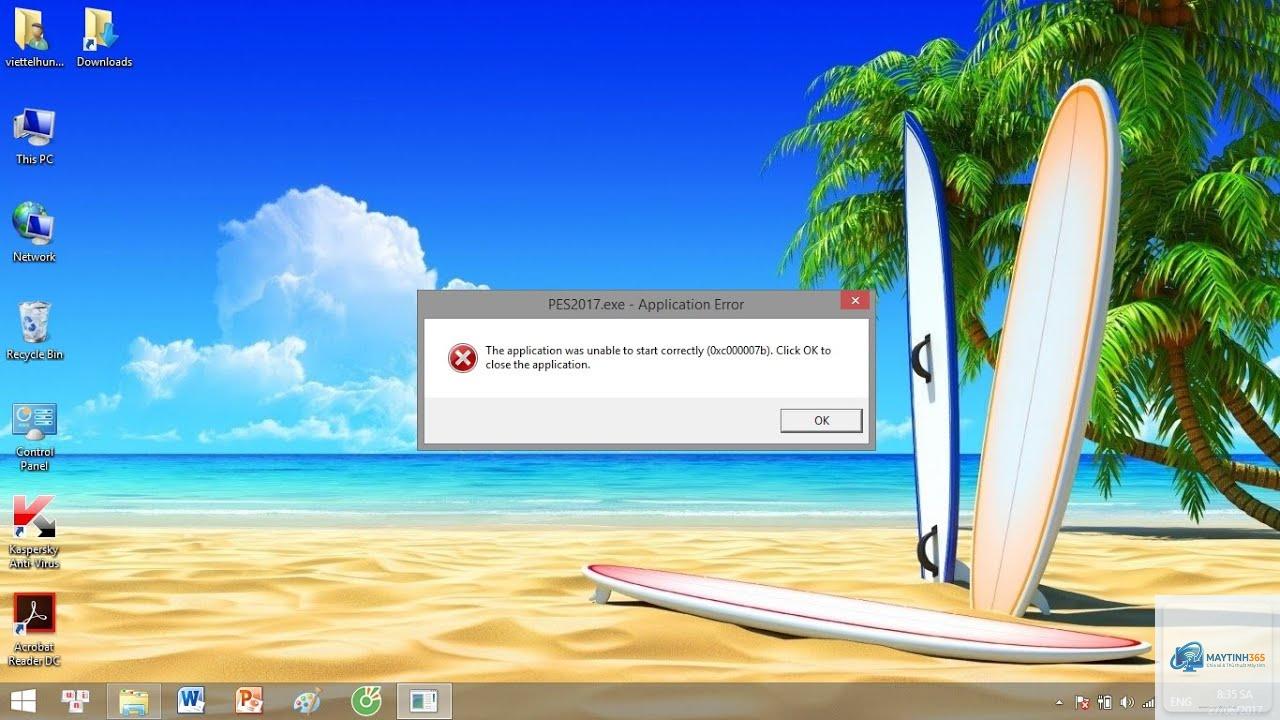
Task: Select the Acrobat Reader DC desktop icon
Action: pos(34,630)
